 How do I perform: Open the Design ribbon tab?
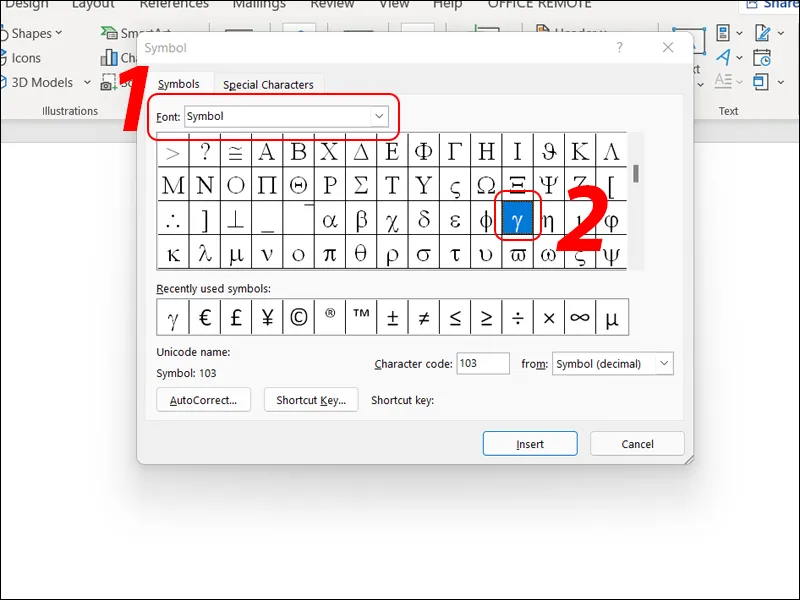(x=27, y=4)
